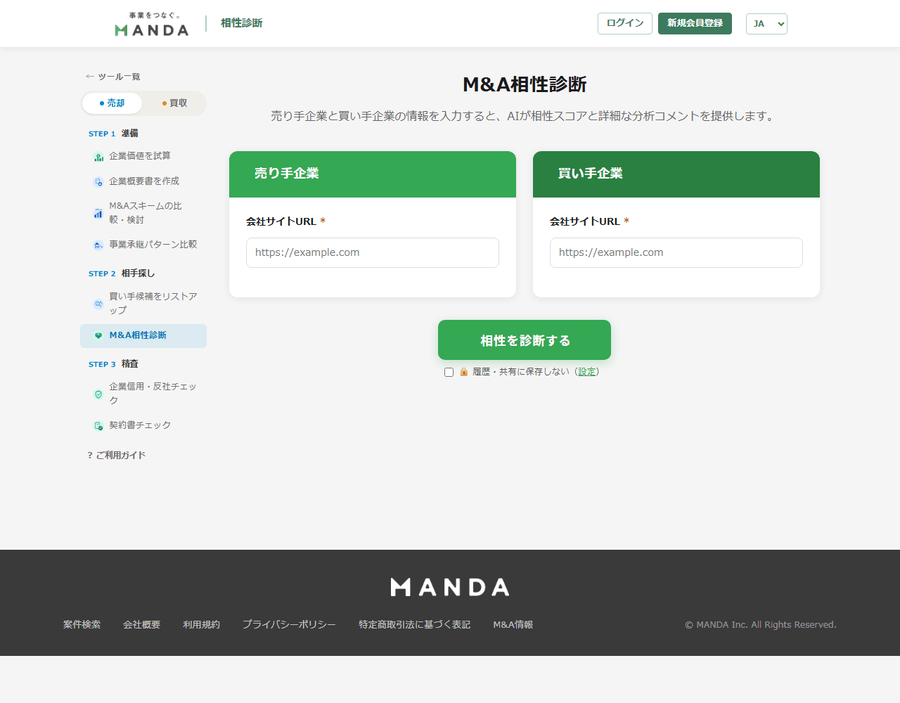This screenshot has height=703, width=900.
Task: Open 企業信用・反社チェック in the sidebar
Action: click(x=143, y=393)
